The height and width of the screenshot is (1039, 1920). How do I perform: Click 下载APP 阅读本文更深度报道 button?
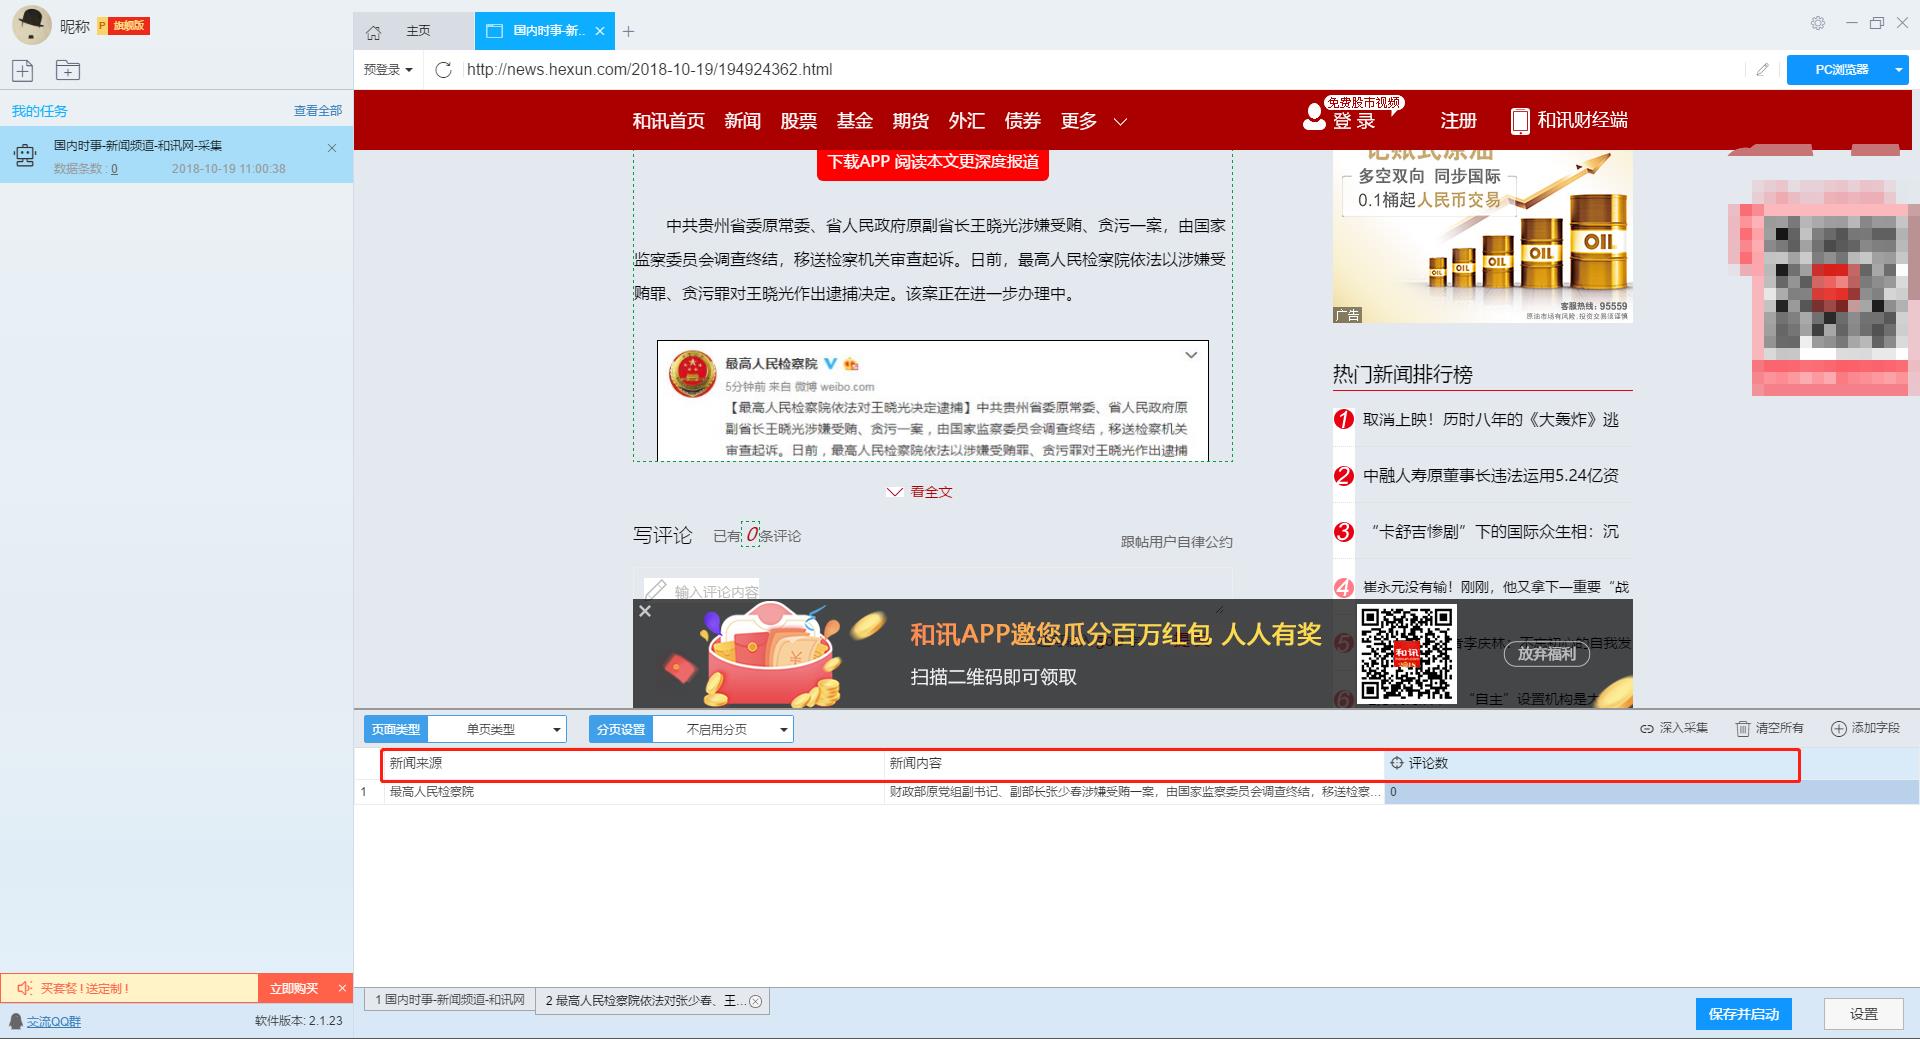933,162
